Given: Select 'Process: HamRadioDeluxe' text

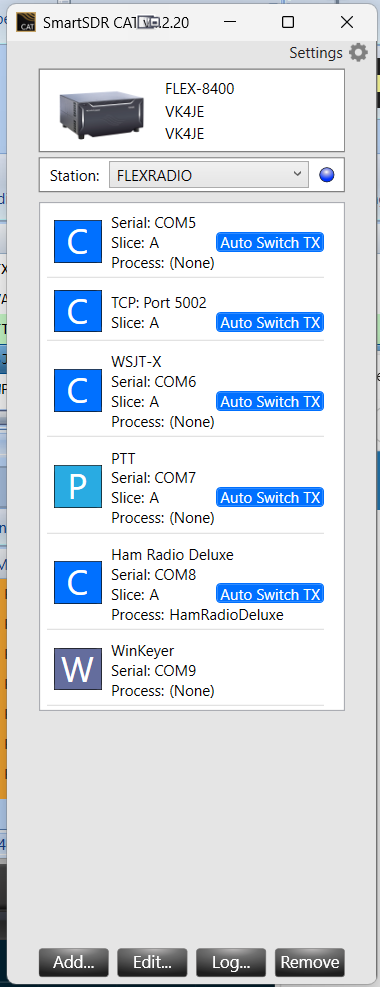Looking at the screenshot, I should click(198, 615).
